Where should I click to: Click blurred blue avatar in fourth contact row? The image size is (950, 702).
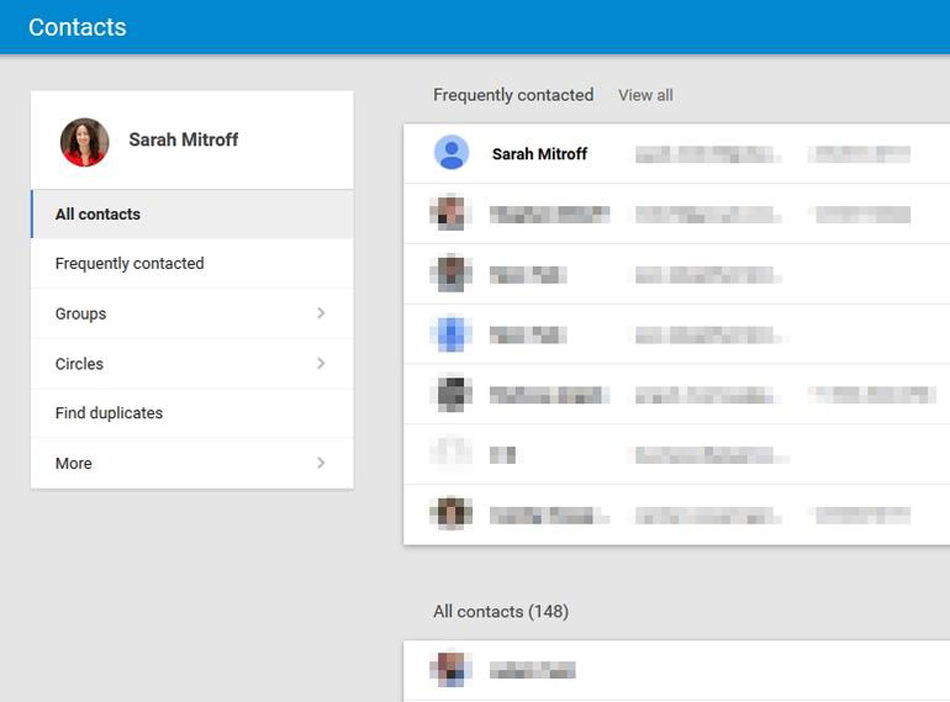(x=451, y=334)
